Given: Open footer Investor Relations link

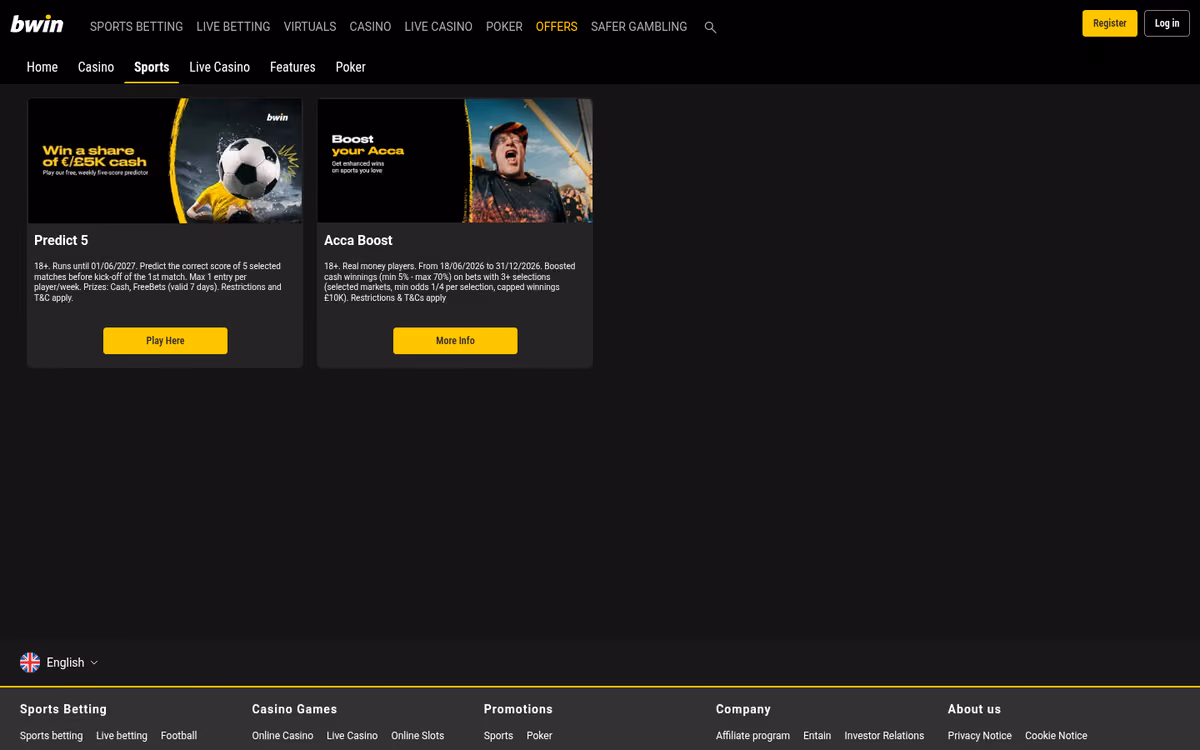Looking at the screenshot, I should (884, 736).
